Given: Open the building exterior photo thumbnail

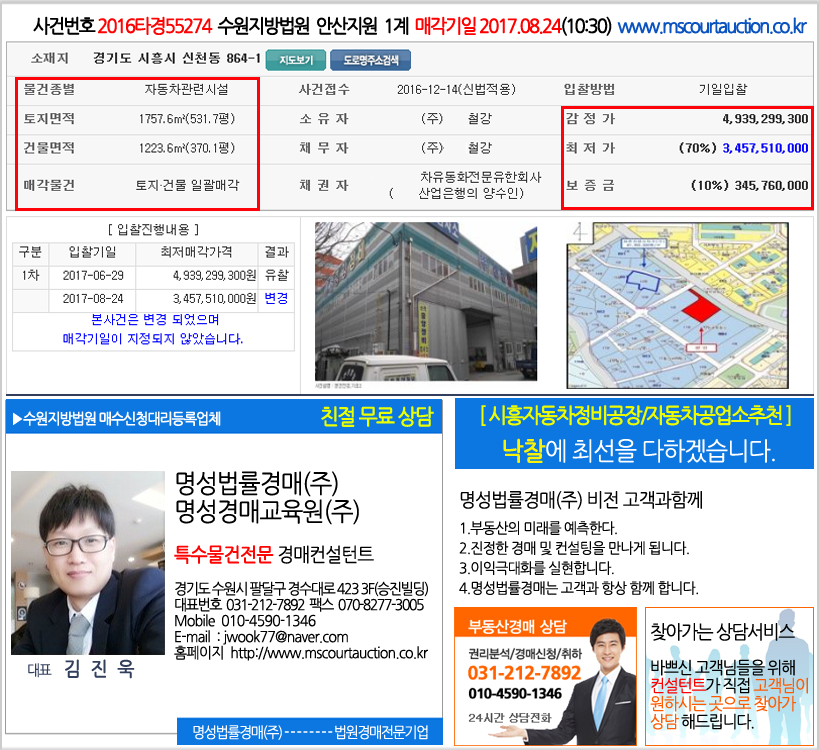Looking at the screenshot, I should coord(426,301).
